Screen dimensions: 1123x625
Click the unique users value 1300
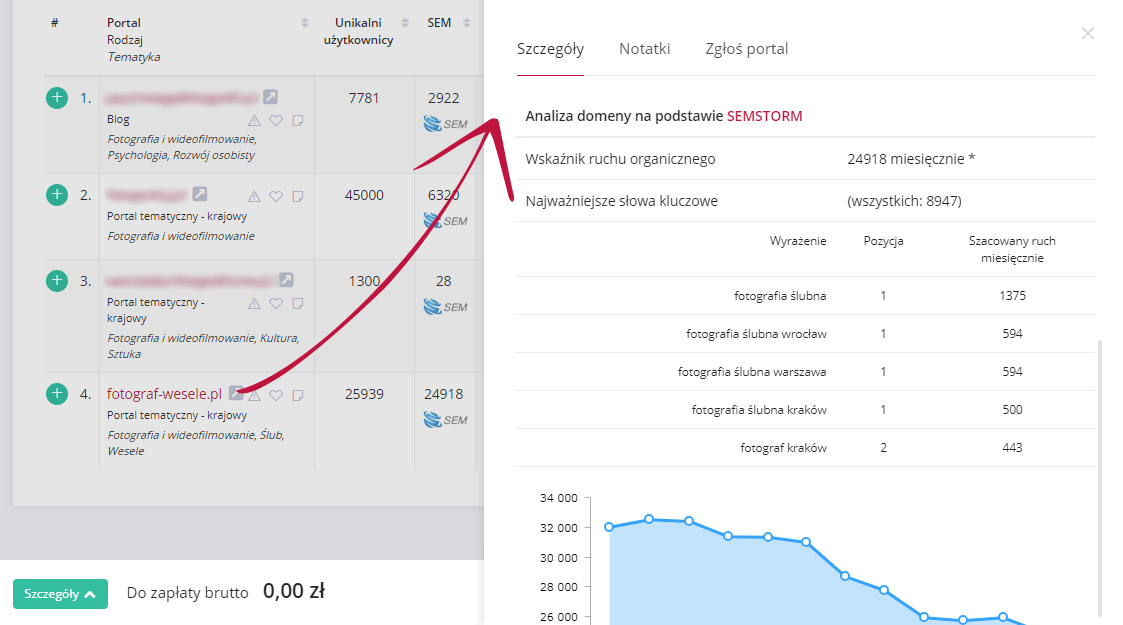(364, 281)
